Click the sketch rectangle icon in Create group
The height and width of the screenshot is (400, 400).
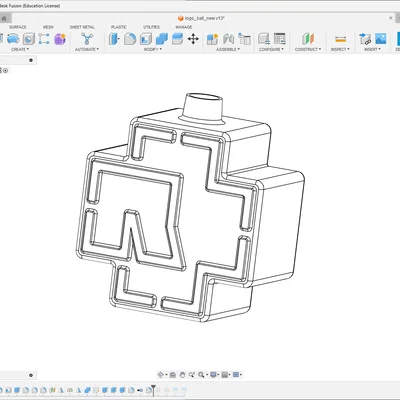pyautogui.click(x=44, y=39)
